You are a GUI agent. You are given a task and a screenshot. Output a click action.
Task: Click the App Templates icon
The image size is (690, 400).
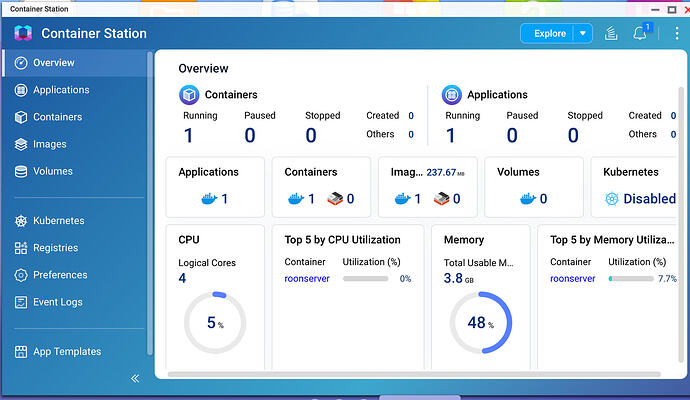click(21, 352)
